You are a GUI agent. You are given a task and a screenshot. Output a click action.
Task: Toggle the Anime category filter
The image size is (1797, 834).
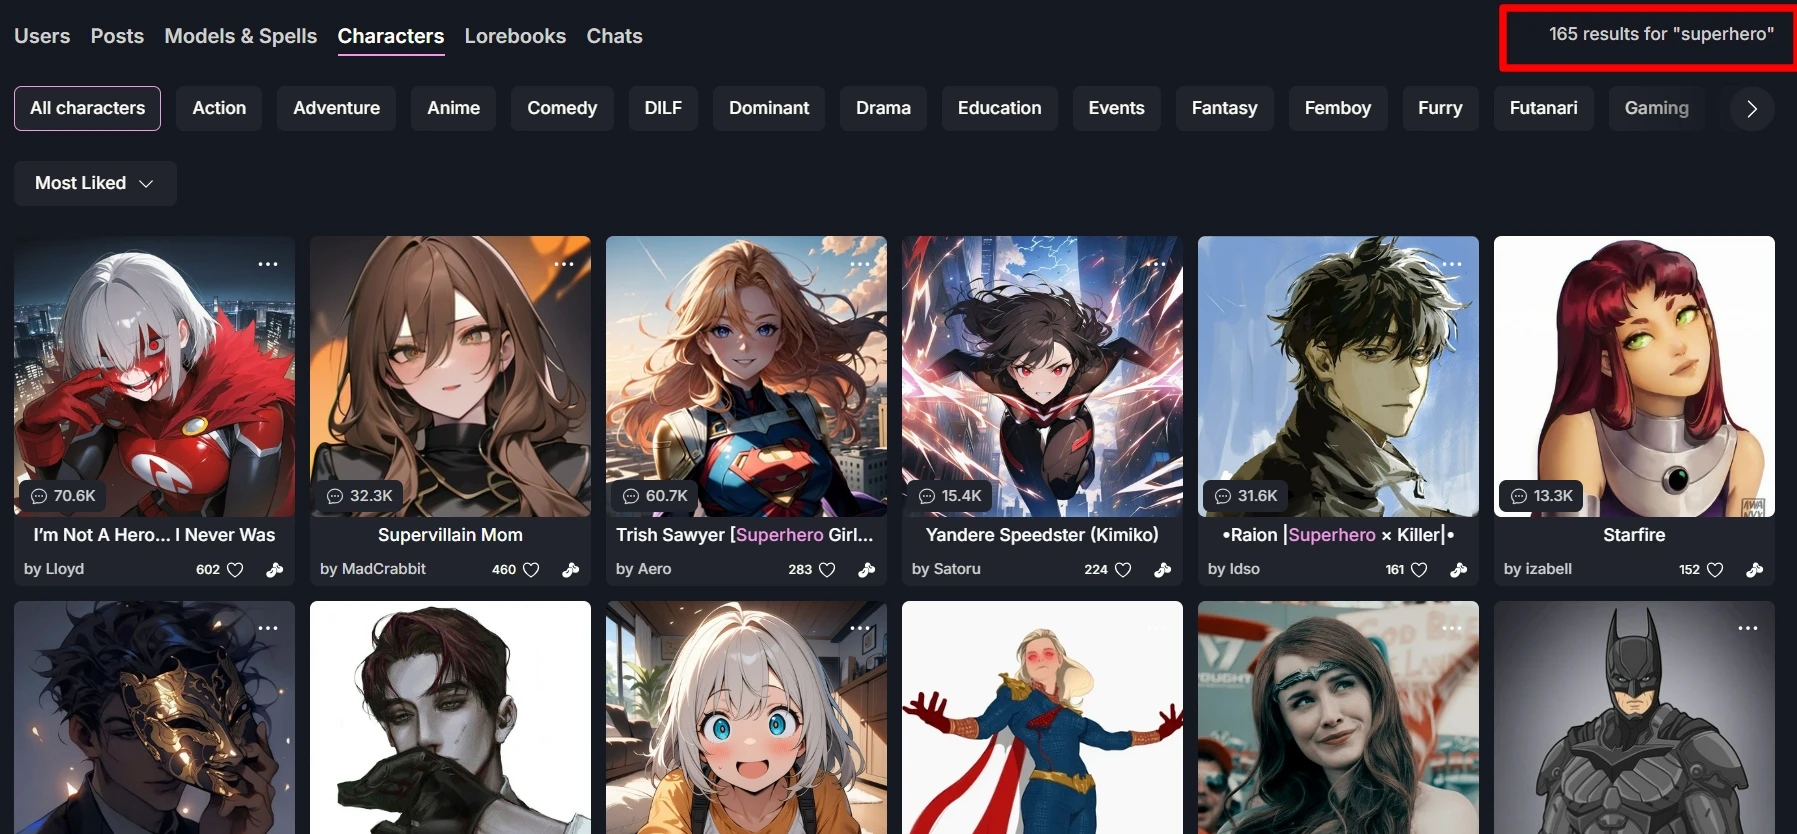453,108
